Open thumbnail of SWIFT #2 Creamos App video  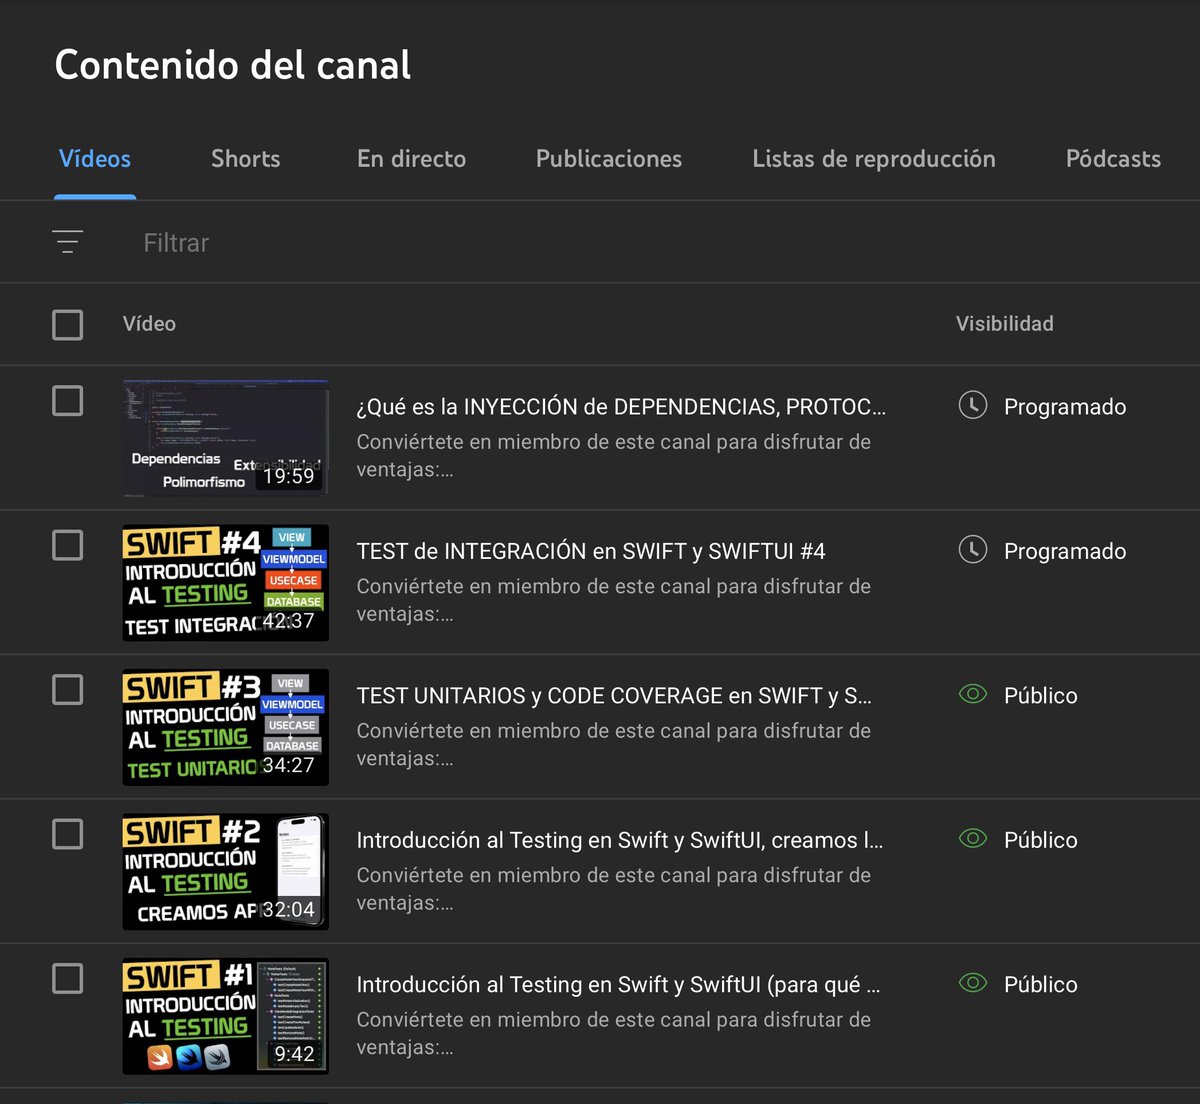click(x=225, y=872)
